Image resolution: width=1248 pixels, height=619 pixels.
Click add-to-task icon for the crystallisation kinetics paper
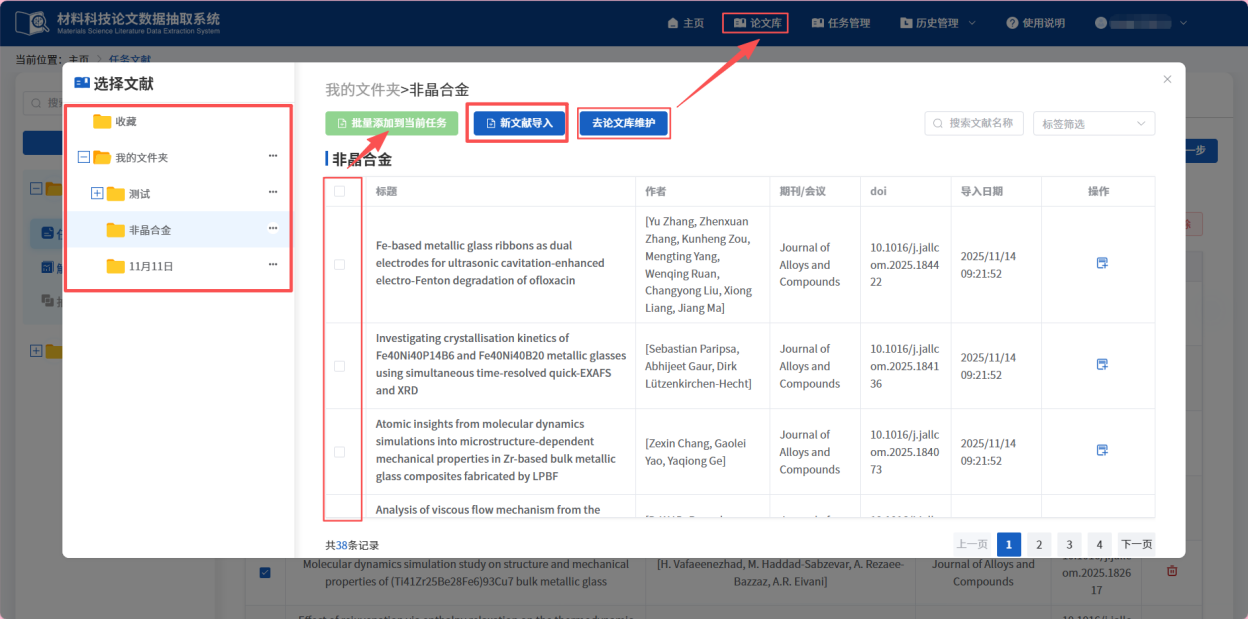1102,365
